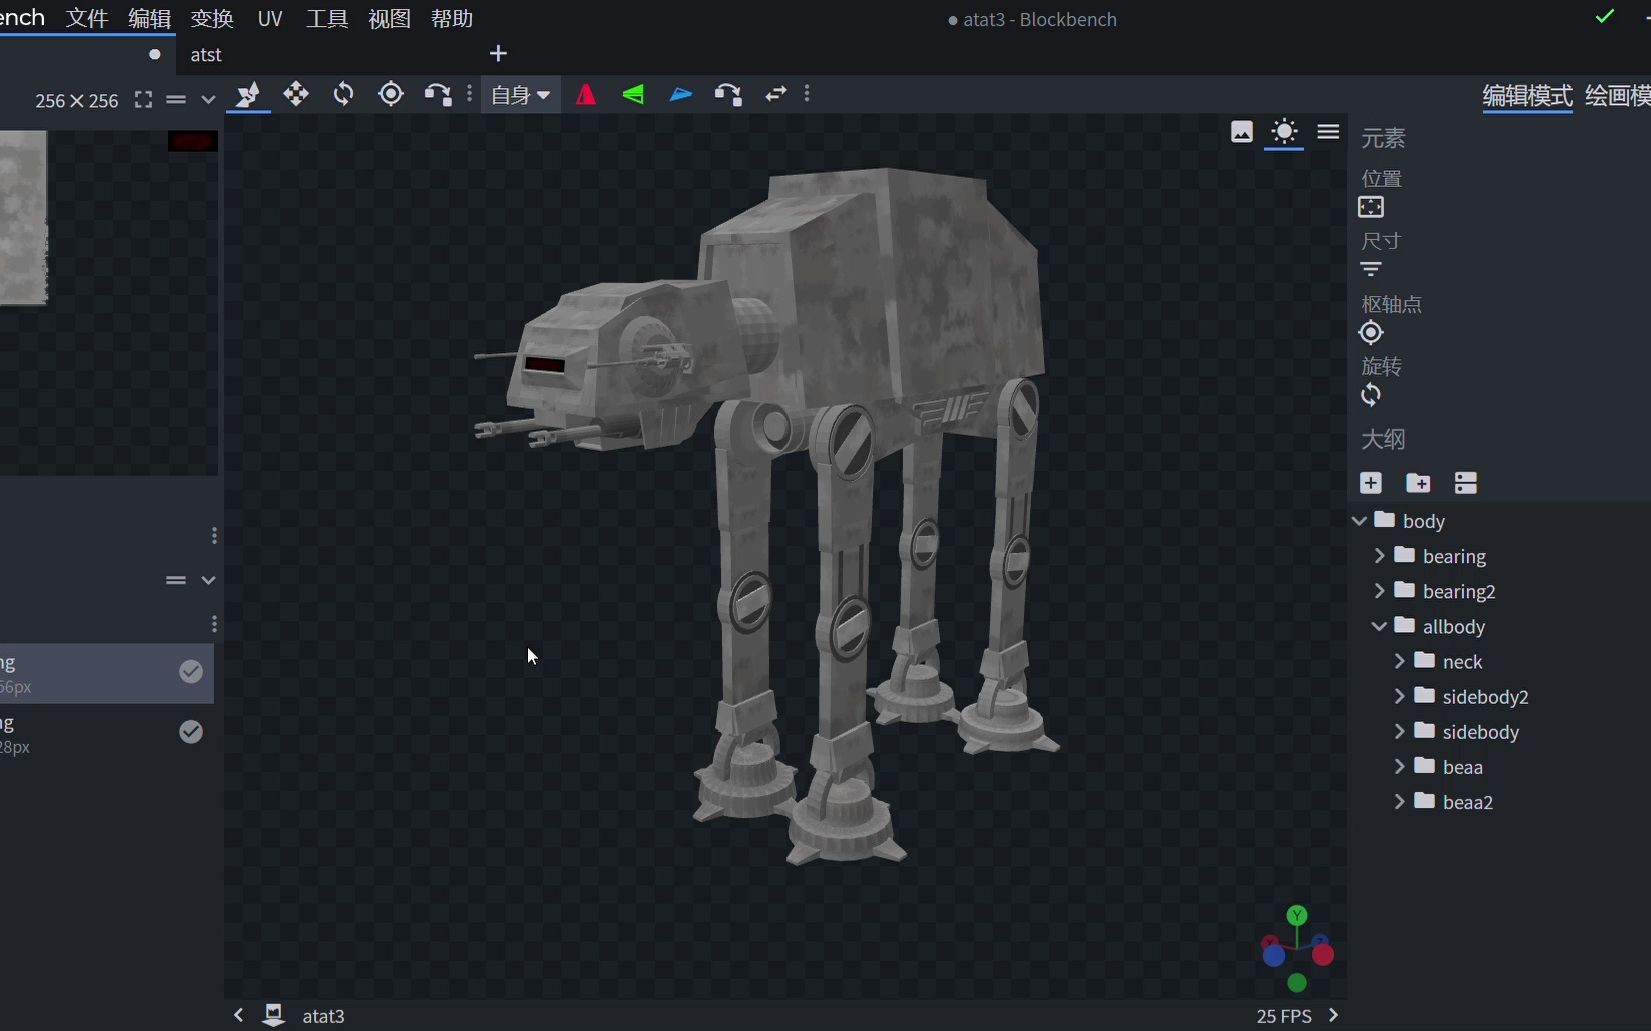Flip selection on the green Y axis
Screen dimensions: 1651x1031
coord(633,95)
